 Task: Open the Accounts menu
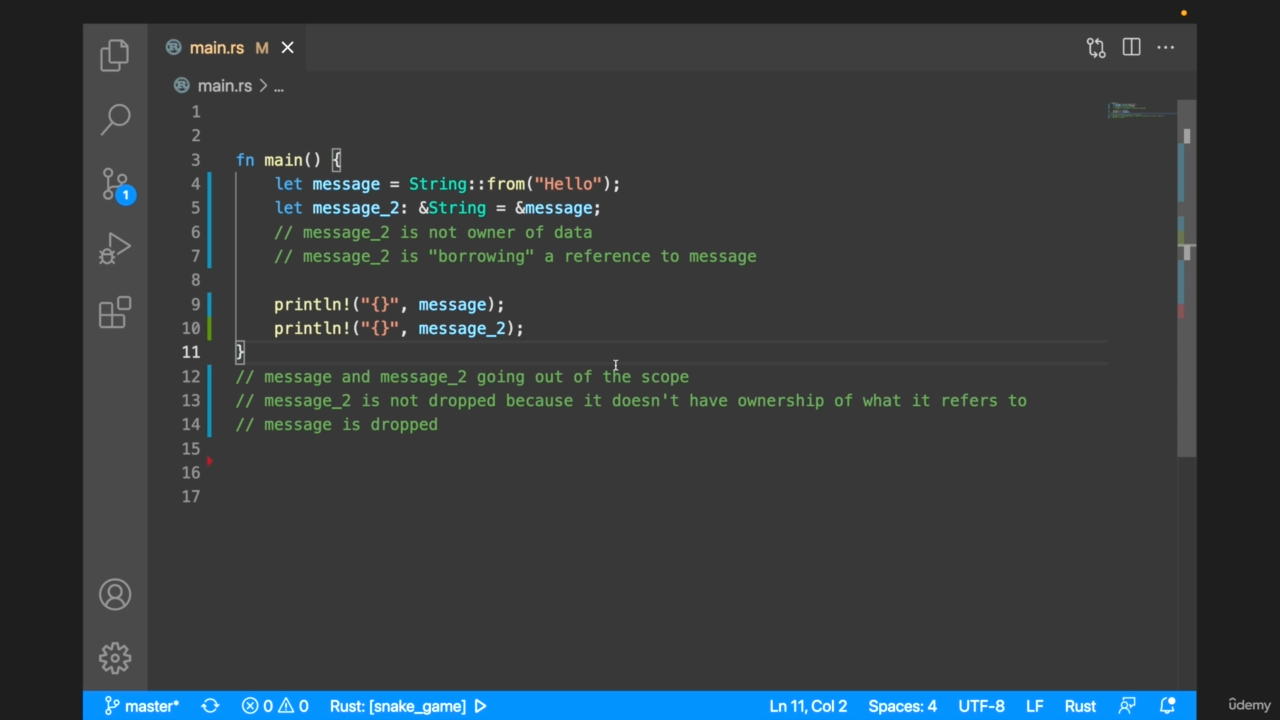point(115,595)
